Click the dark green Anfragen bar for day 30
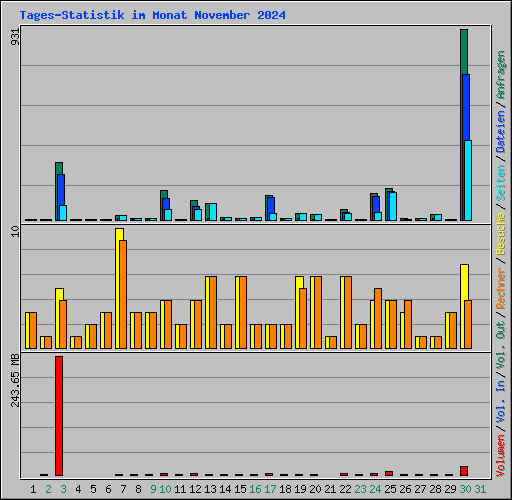 (464, 52)
